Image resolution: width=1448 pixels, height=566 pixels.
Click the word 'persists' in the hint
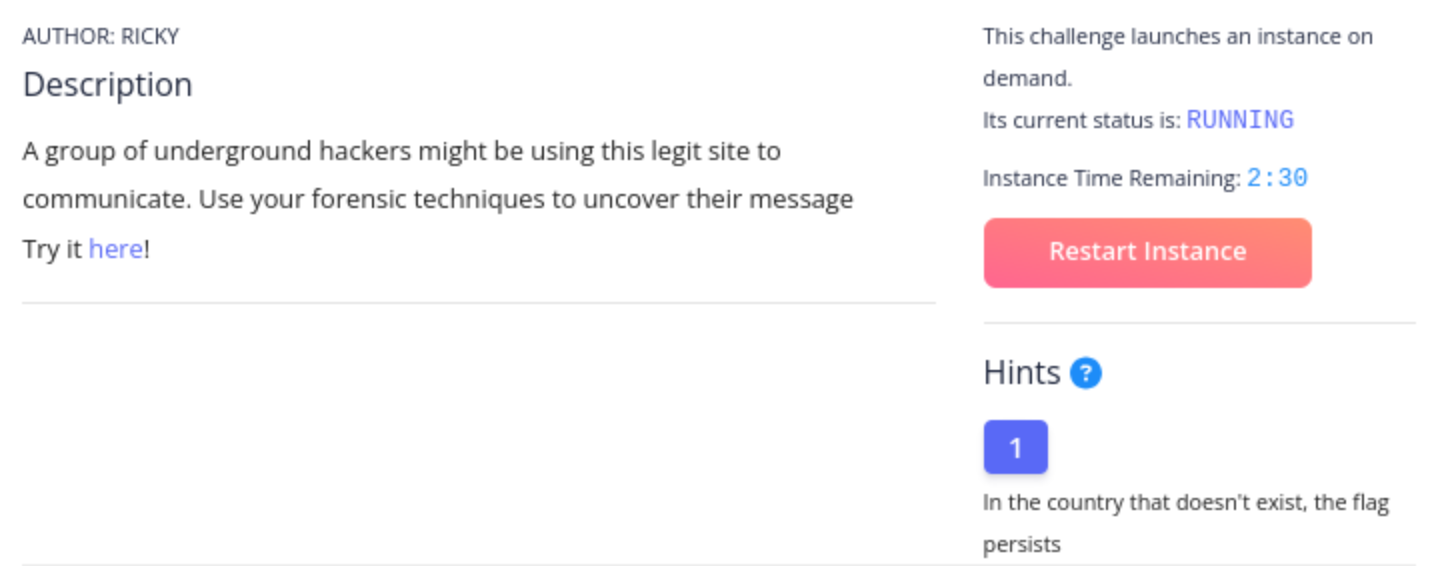click(1022, 546)
